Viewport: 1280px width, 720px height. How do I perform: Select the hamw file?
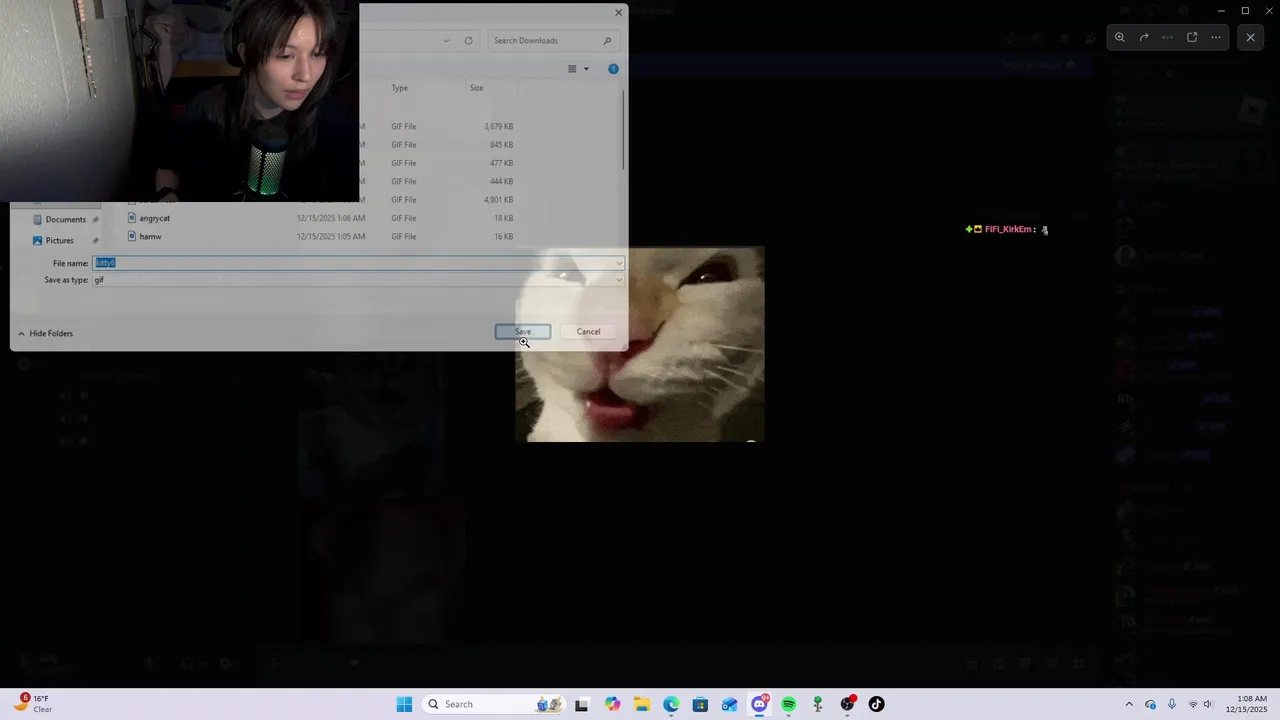[x=150, y=237]
